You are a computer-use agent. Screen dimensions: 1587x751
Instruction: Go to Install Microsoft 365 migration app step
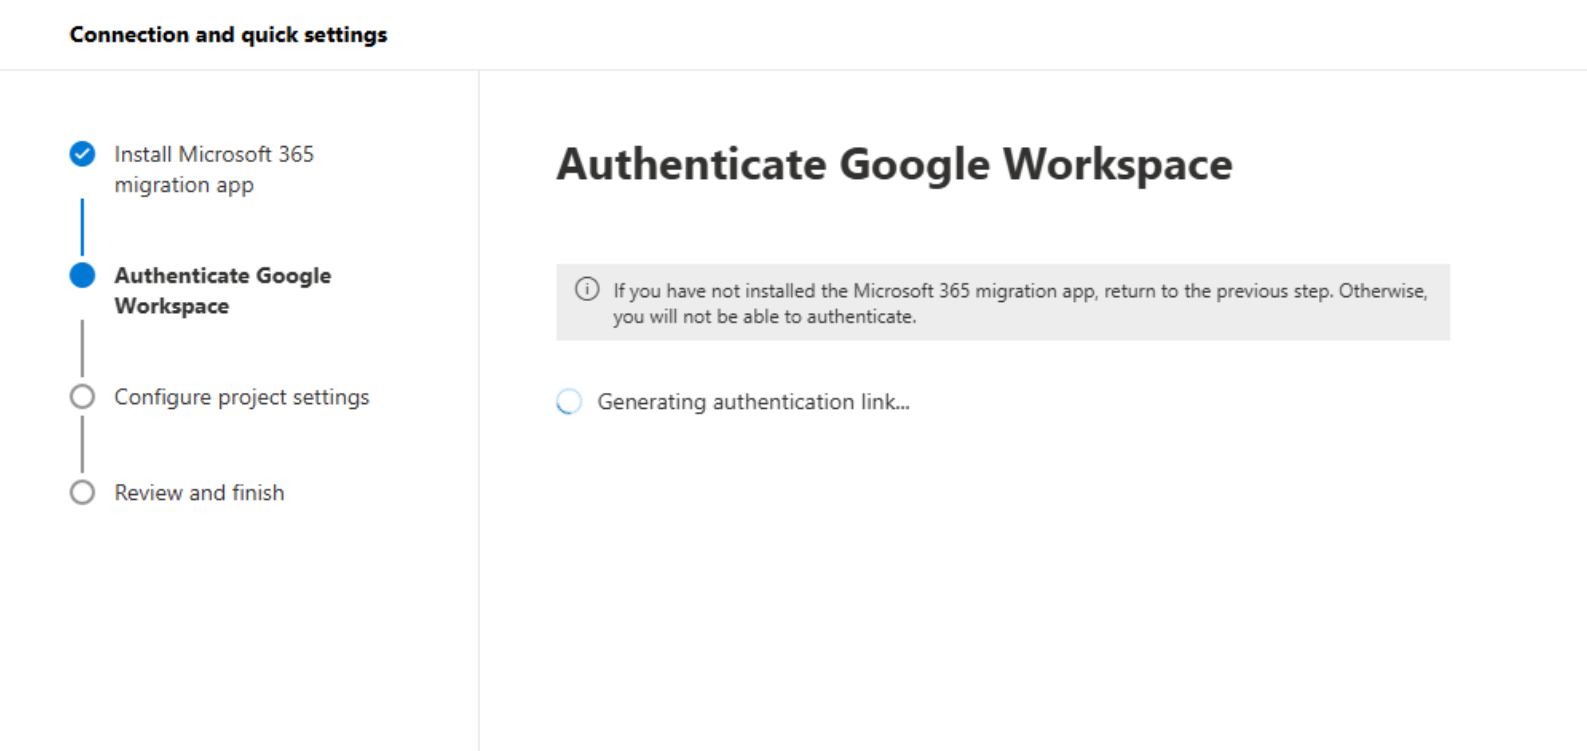pos(214,169)
